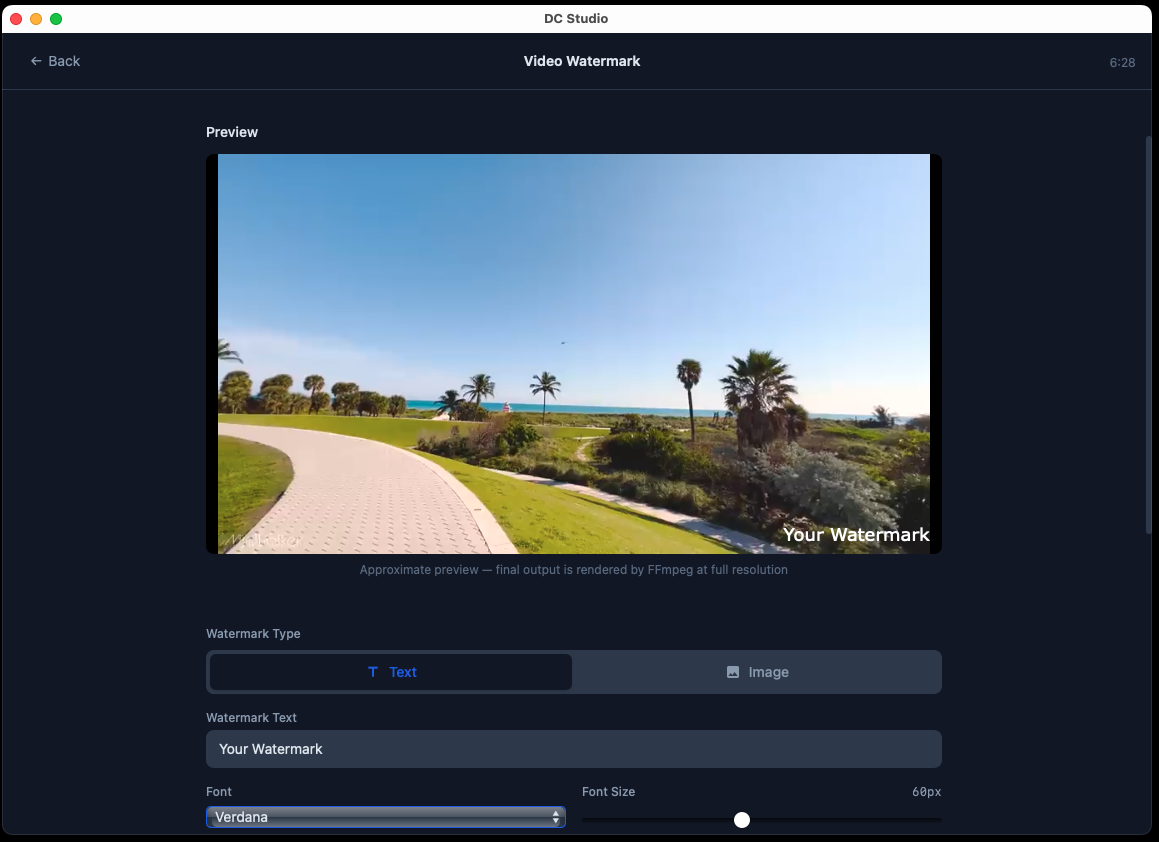Click the Back button

(55, 61)
